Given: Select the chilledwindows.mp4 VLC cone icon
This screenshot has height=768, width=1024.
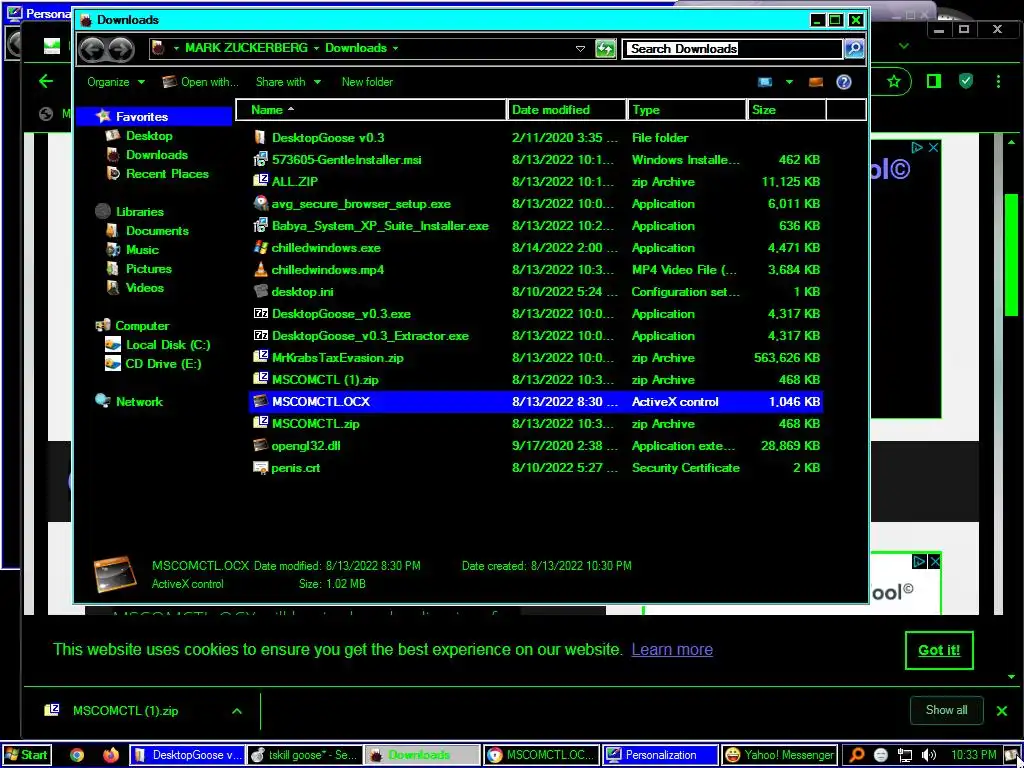Looking at the screenshot, I should [x=260, y=270].
